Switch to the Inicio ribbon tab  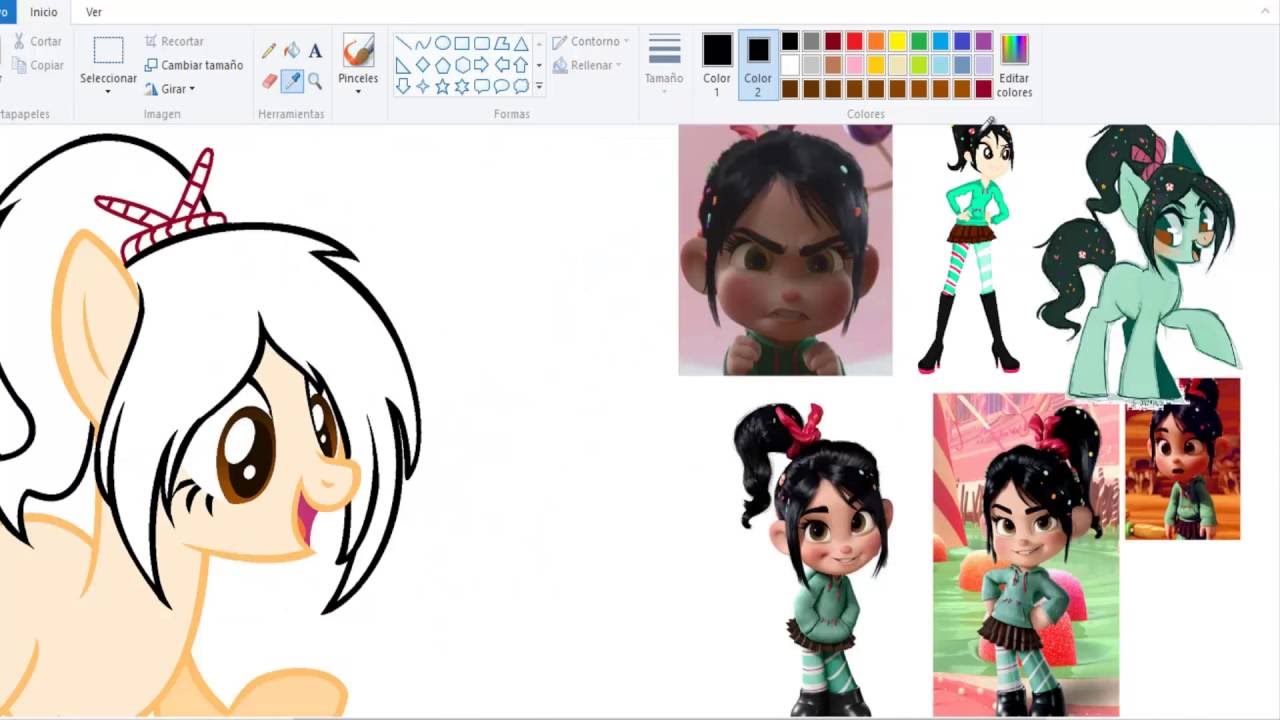(43, 12)
